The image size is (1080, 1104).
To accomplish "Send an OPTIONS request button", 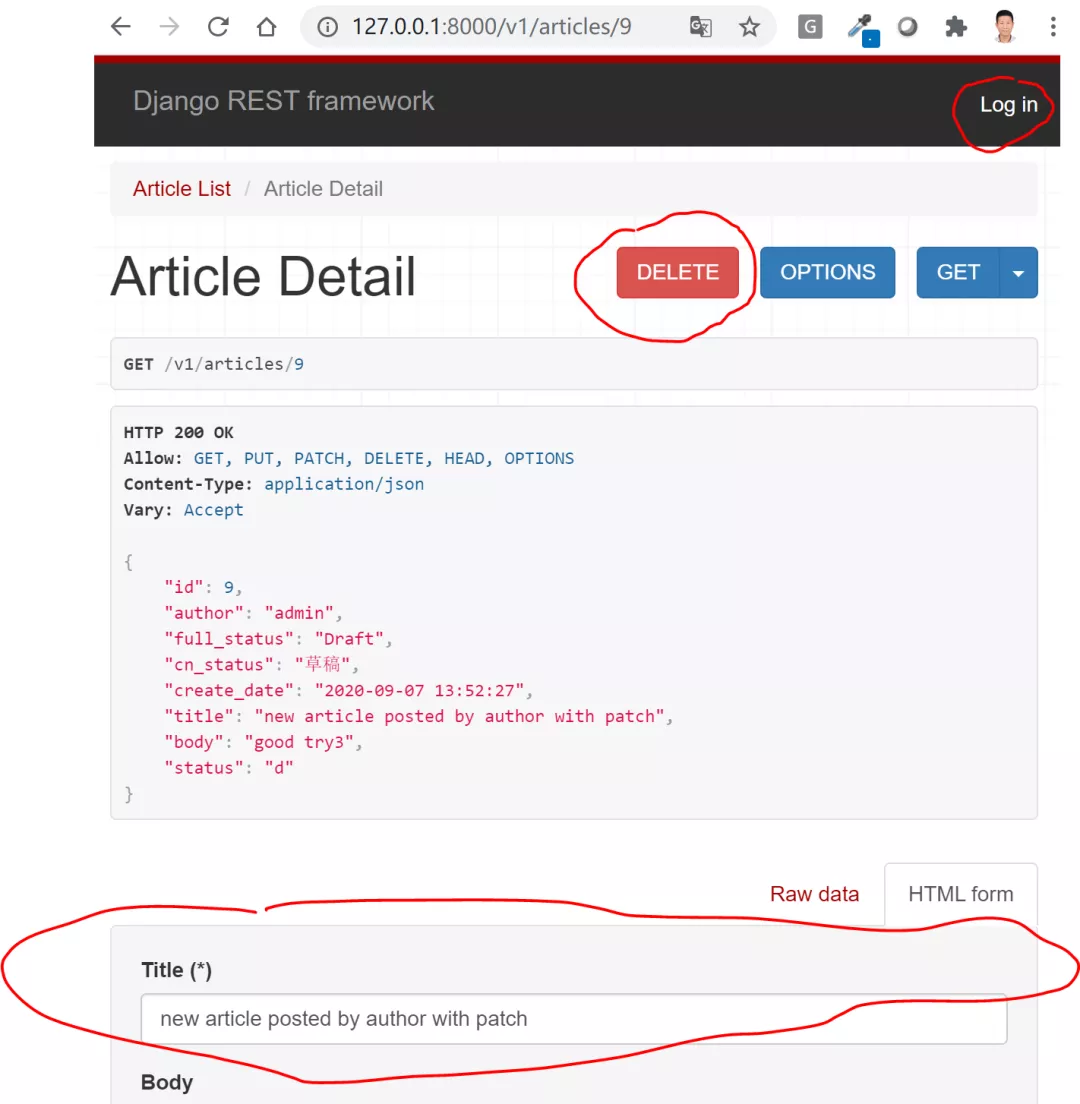I will (827, 272).
